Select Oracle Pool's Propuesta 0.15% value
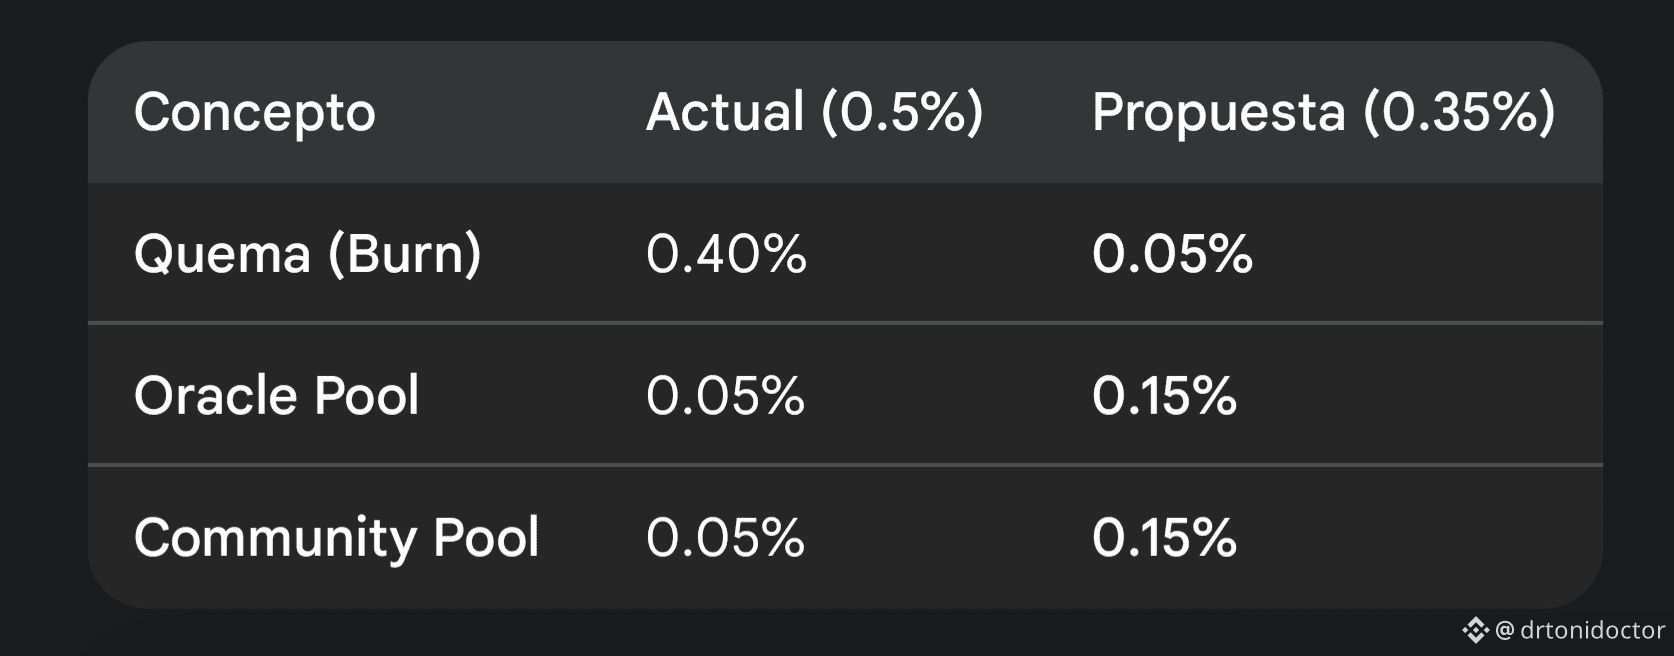The height and width of the screenshot is (656, 1674). tap(1164, 396)
